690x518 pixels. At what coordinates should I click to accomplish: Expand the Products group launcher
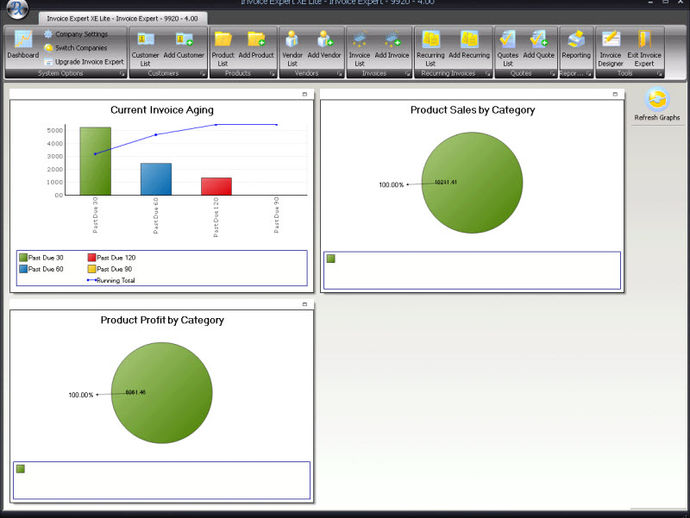pos(272,74)
